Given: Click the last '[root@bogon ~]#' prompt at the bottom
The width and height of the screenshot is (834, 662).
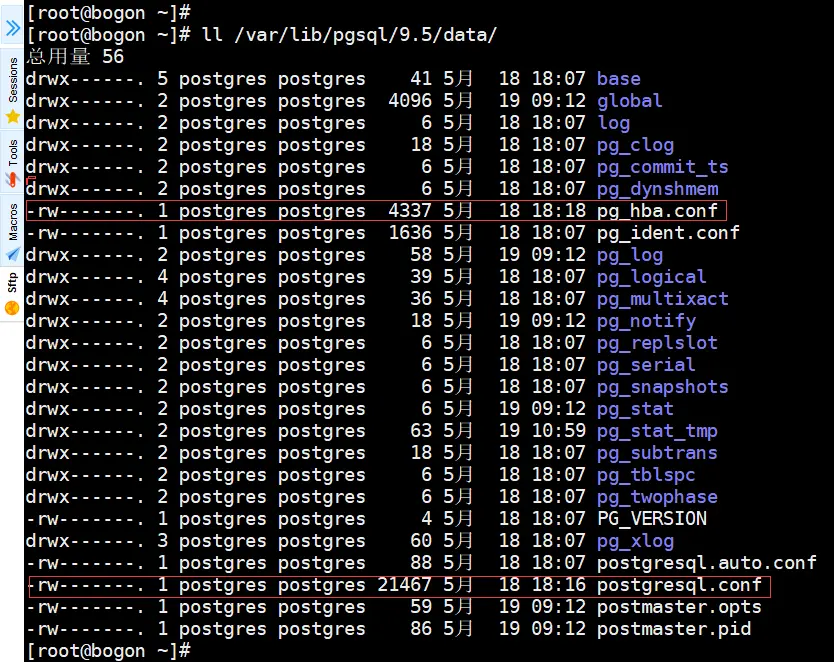Looking at the screenshot, I should tap(108, 651).
